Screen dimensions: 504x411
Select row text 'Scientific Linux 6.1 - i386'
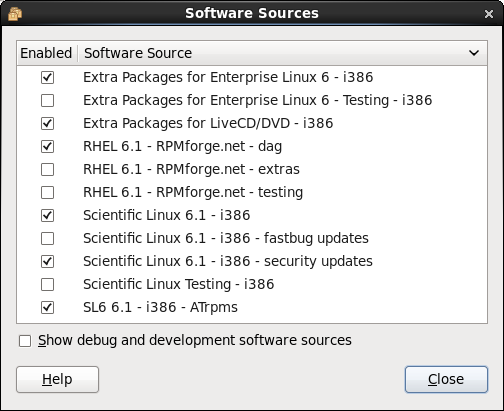point(167,215)
